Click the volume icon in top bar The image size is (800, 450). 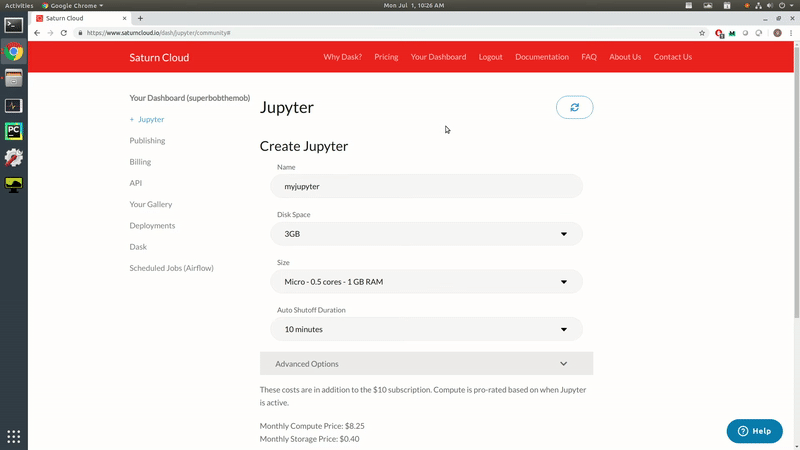point(770,5)
